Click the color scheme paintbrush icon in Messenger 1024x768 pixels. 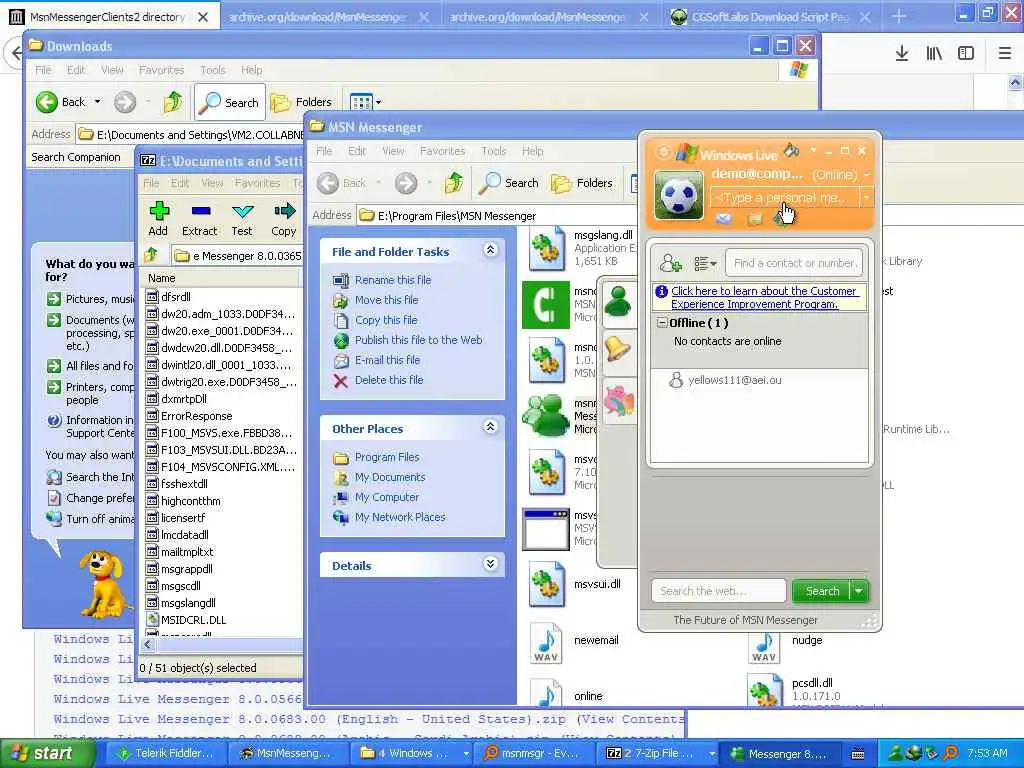(x=792, y=151)
